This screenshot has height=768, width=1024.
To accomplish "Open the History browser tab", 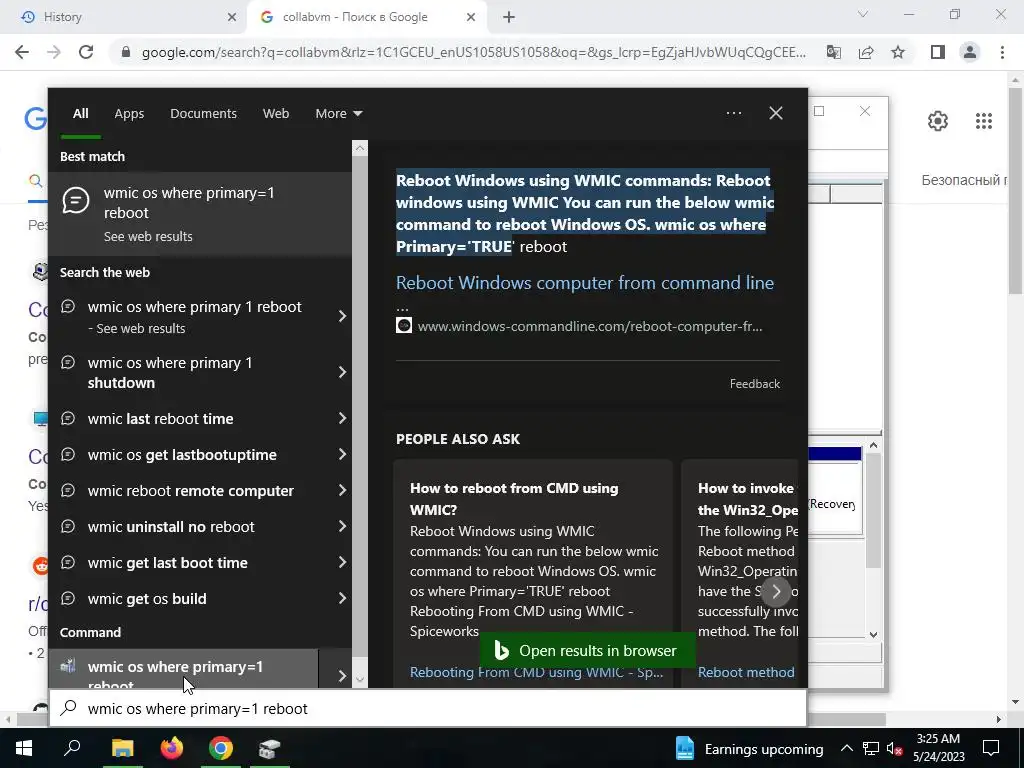I will [x=124, y=17].
